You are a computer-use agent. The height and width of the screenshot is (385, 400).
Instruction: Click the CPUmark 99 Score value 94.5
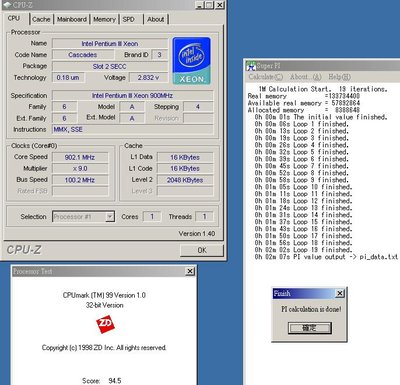(x=115, y=381)
